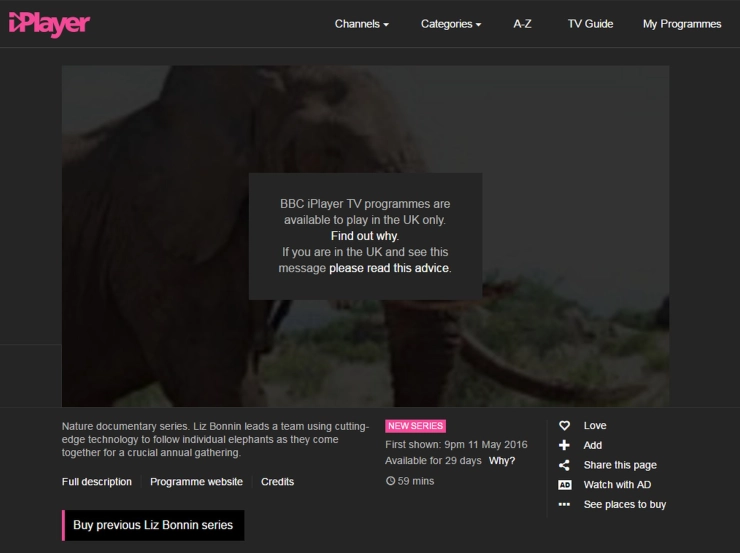740x553 pixels.
Task: Click 'Why?' next to availability days
Action: pyautogui.click(x=502, y=461)
